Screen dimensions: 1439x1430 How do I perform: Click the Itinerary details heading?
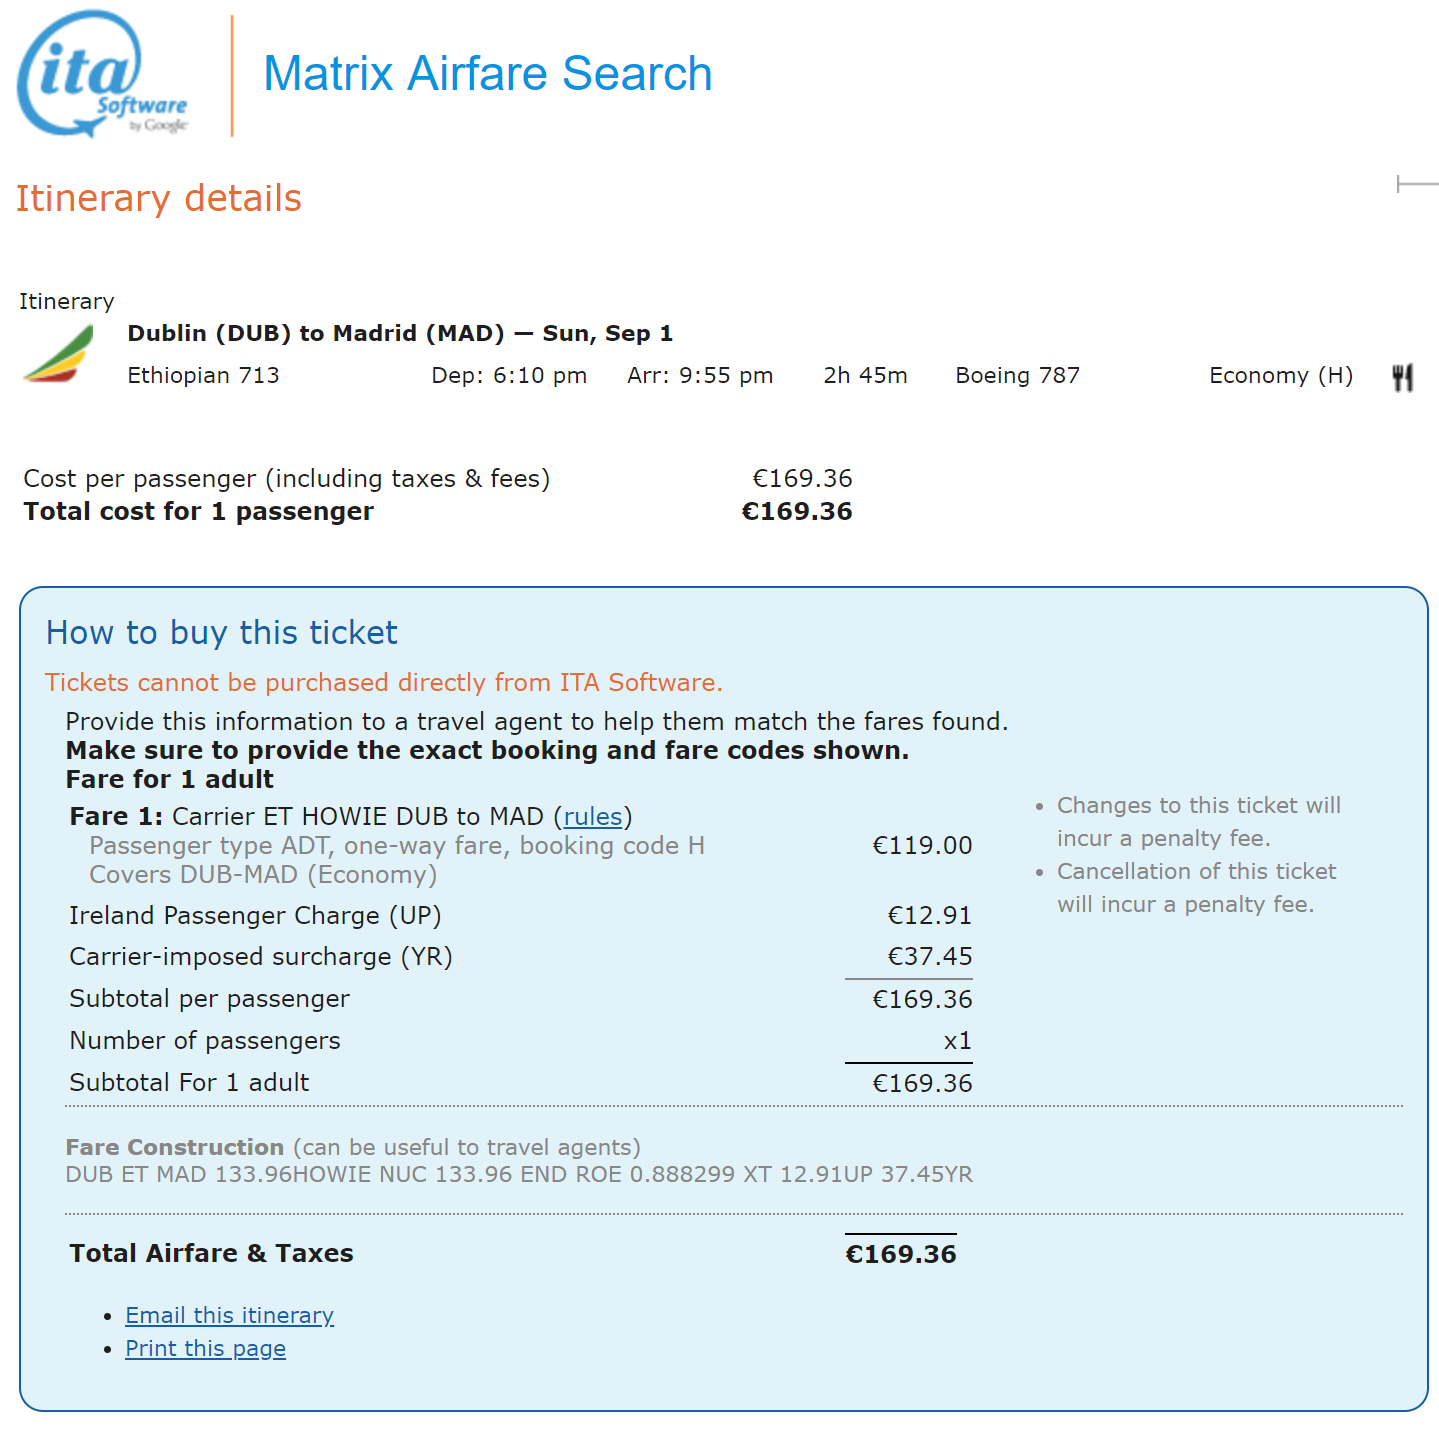(158, 199)
